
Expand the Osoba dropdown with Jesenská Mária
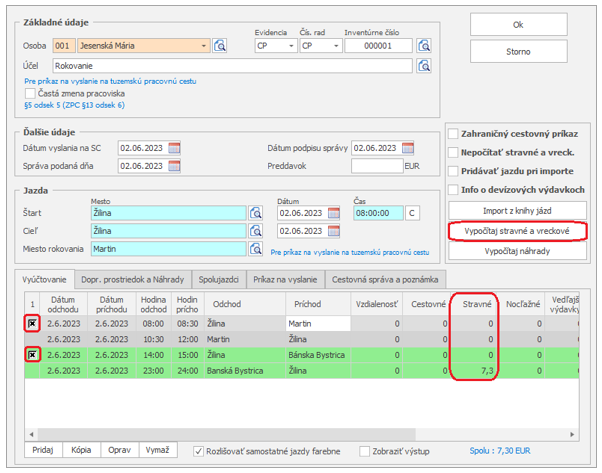tap(205, 45)
